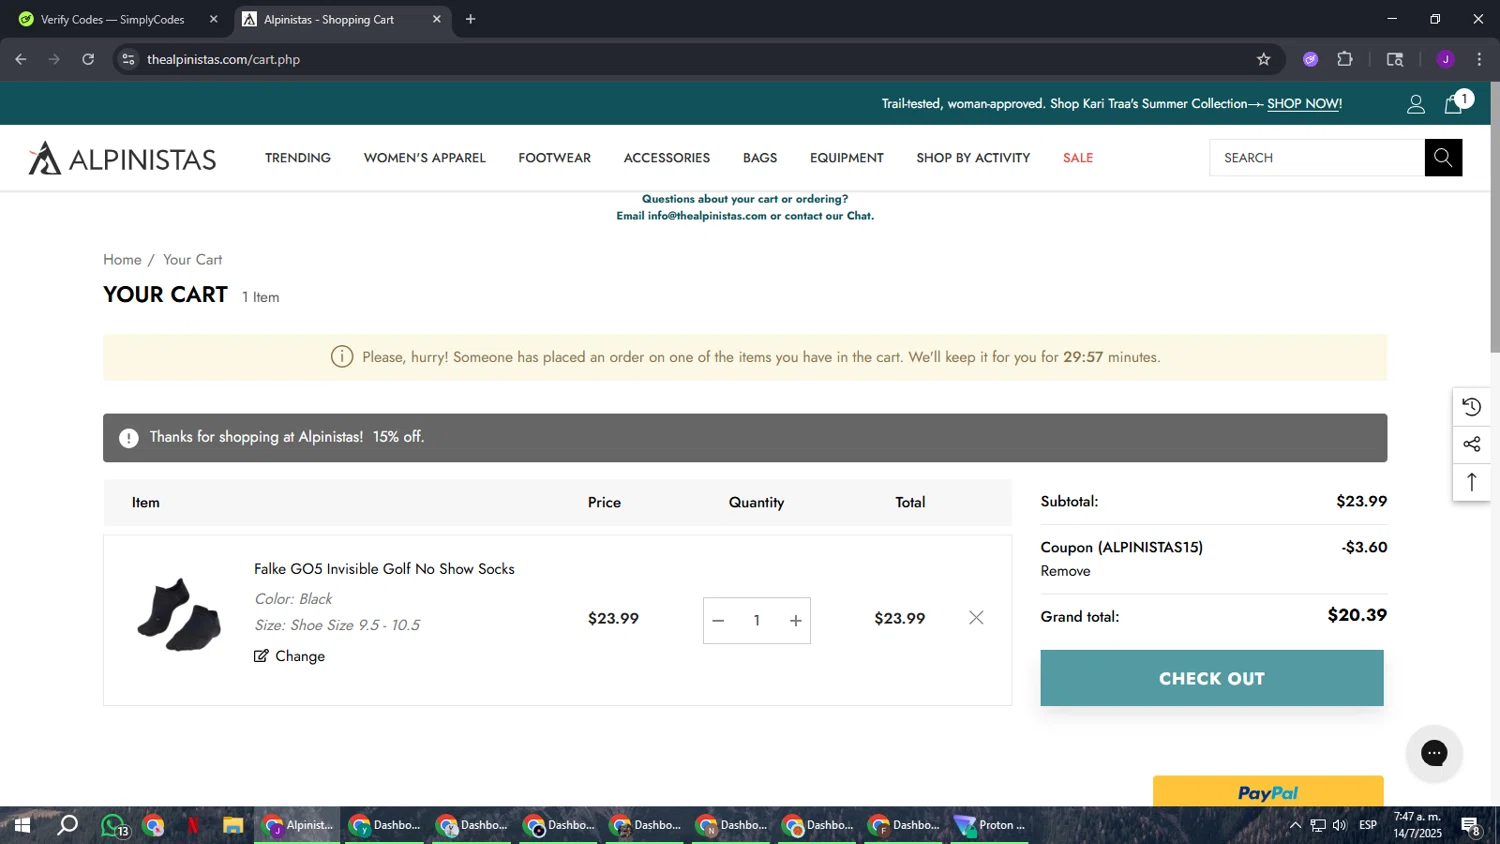Open recently viewed history icon
Viewport: 1500px width, 844px height.
click(1471, 407)
